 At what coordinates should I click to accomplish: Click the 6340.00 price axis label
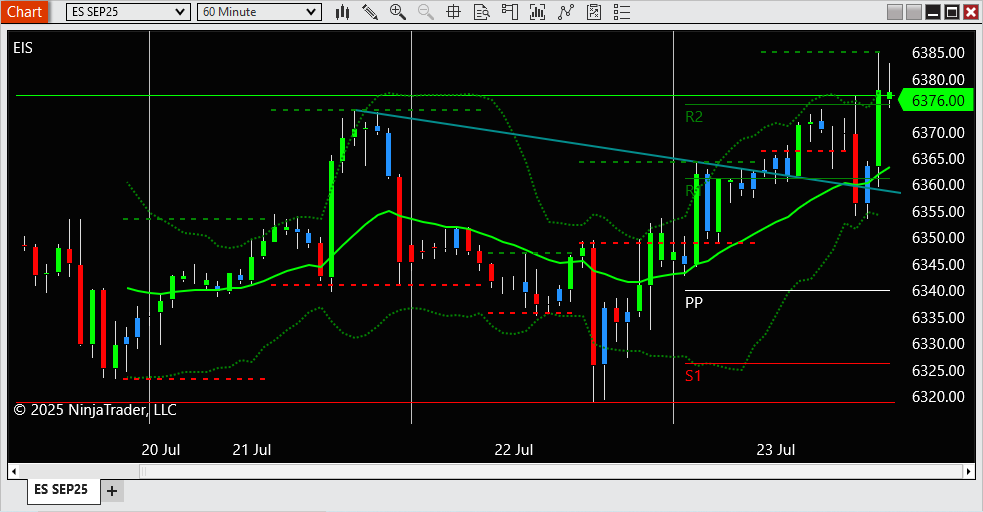[938, 291]
